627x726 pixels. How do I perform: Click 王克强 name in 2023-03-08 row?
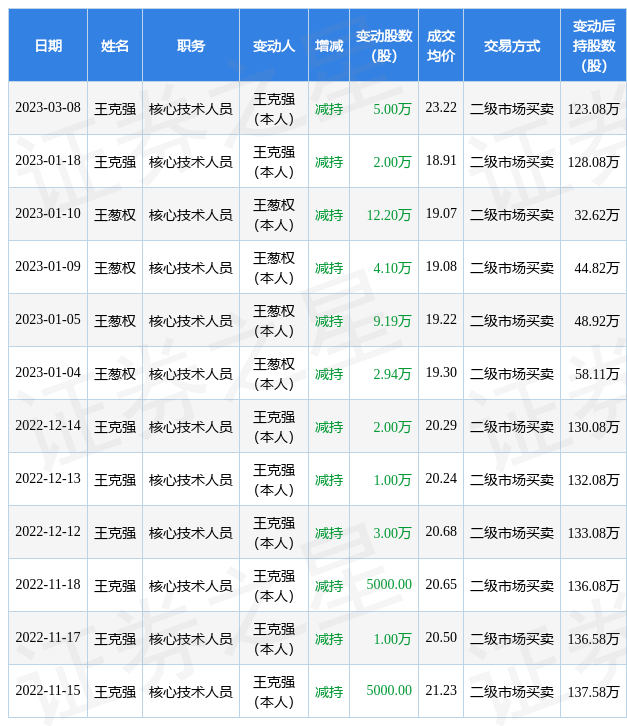pyautogui.click(x=115, y=109)
